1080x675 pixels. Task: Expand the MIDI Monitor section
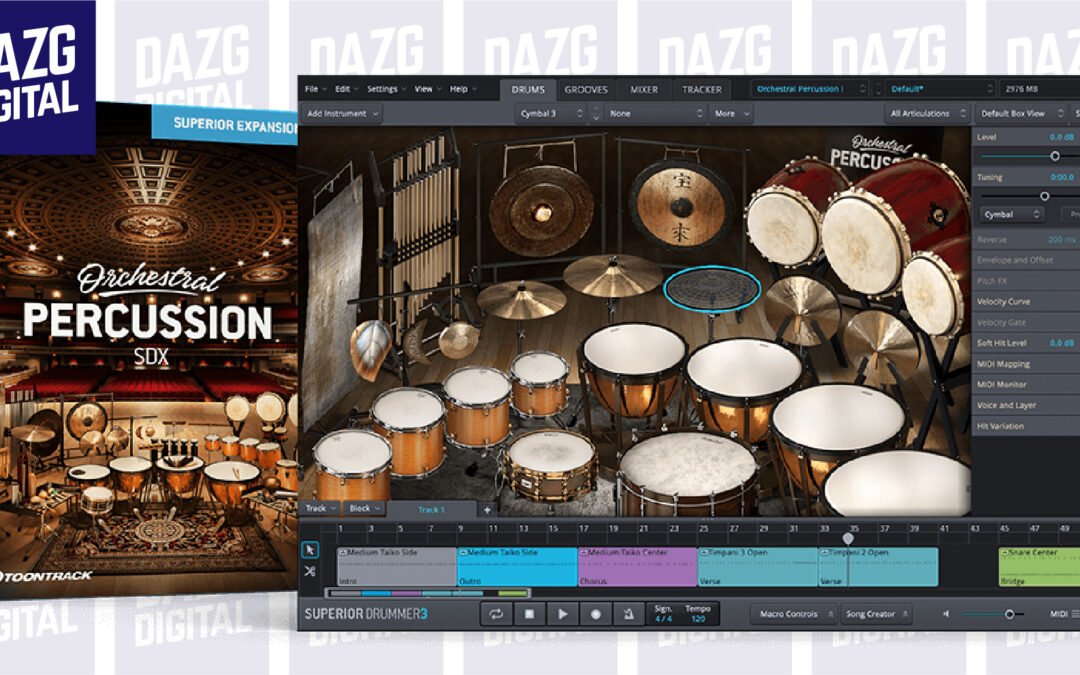coord(1026,384)
